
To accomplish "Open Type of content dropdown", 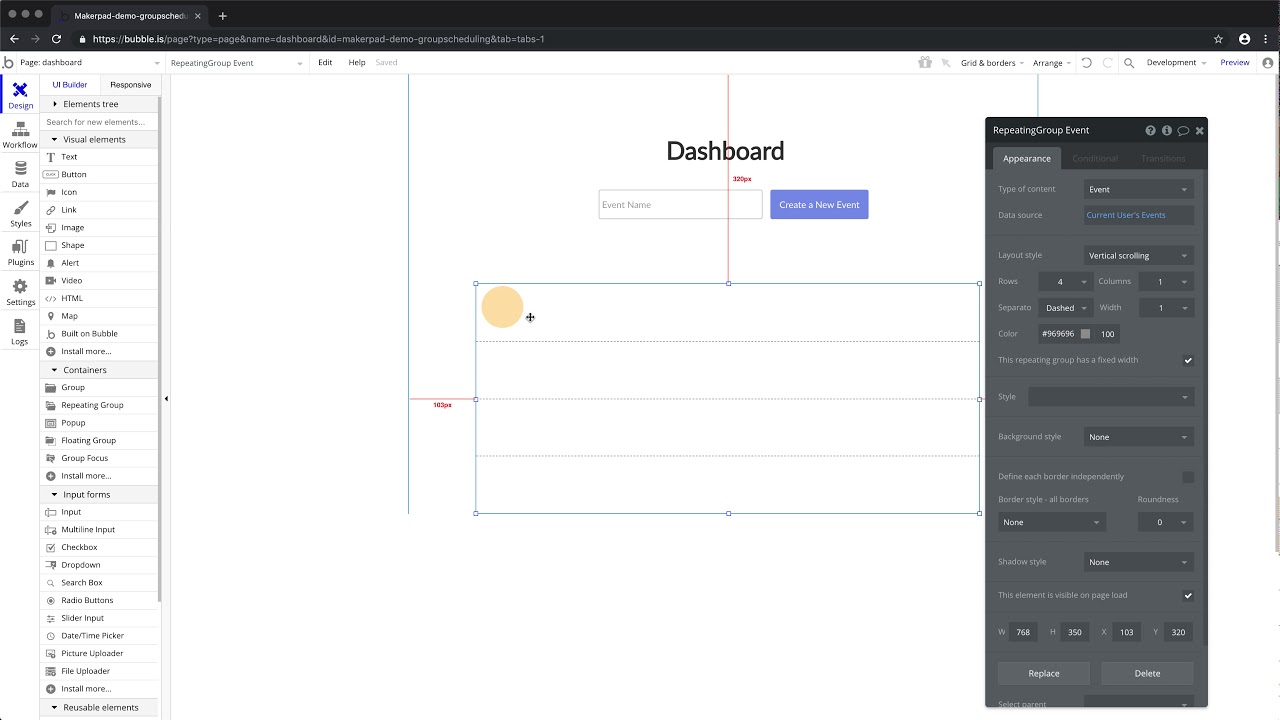I will (1138, 189).
